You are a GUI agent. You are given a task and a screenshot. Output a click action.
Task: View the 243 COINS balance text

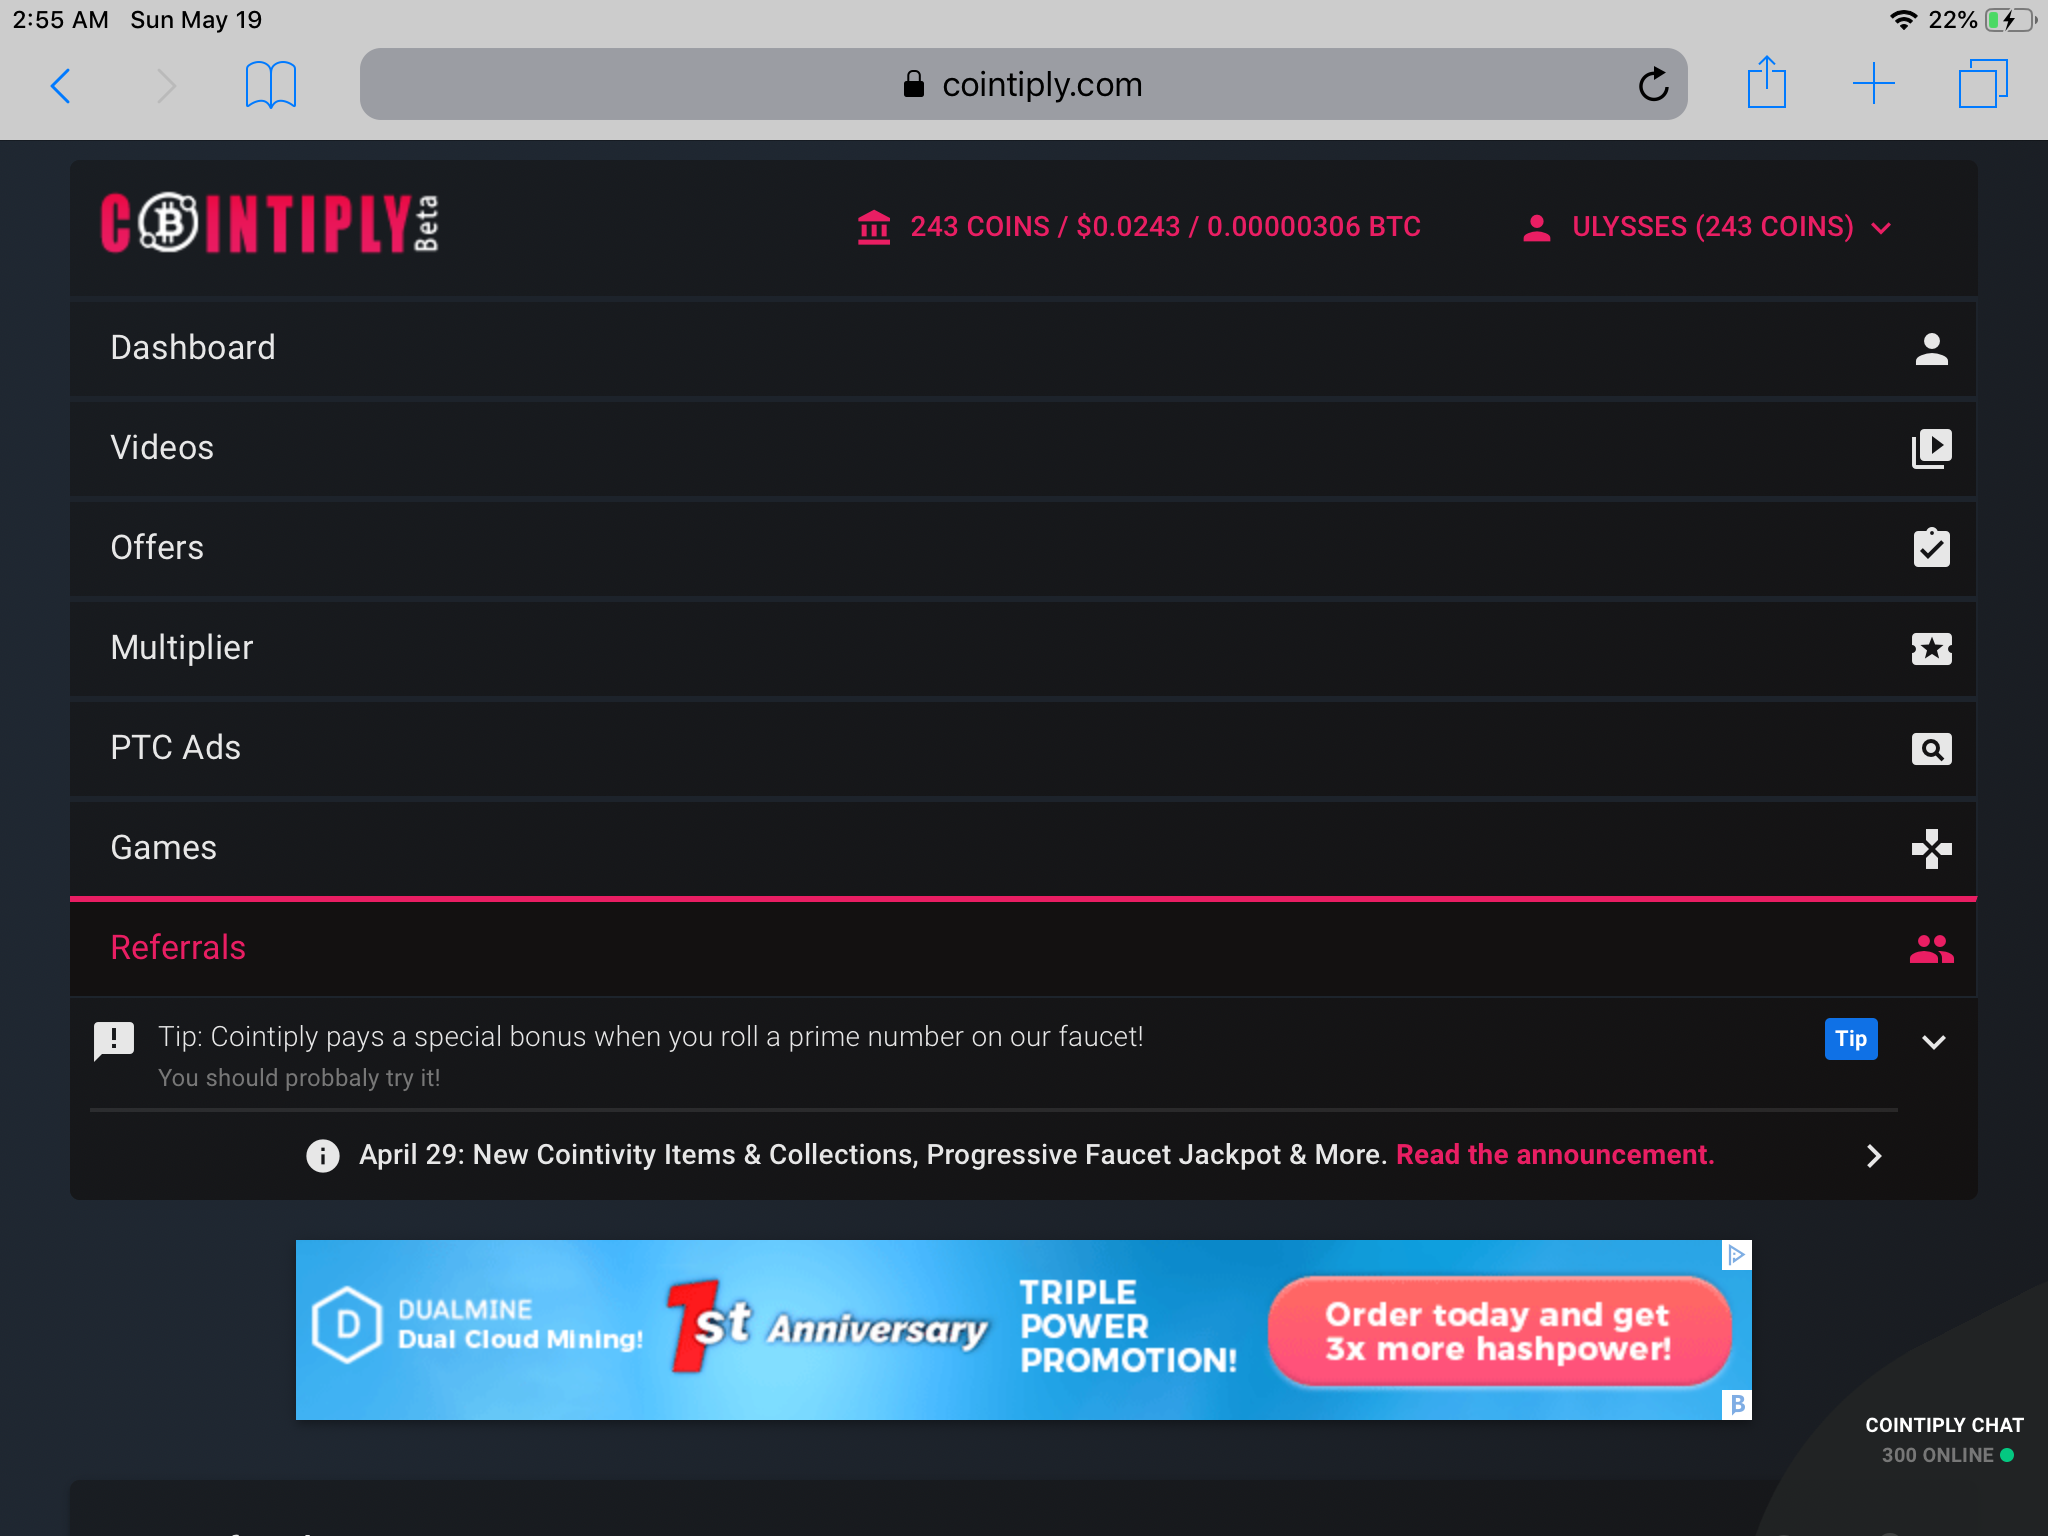pos(1165,227)
